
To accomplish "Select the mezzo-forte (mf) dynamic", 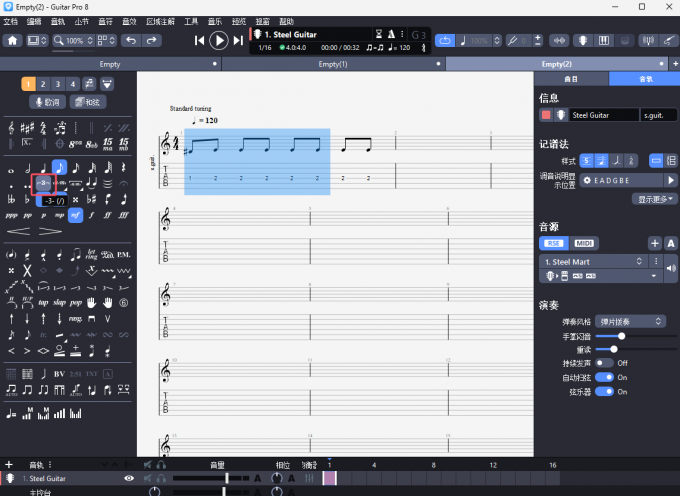I will 76,215.
